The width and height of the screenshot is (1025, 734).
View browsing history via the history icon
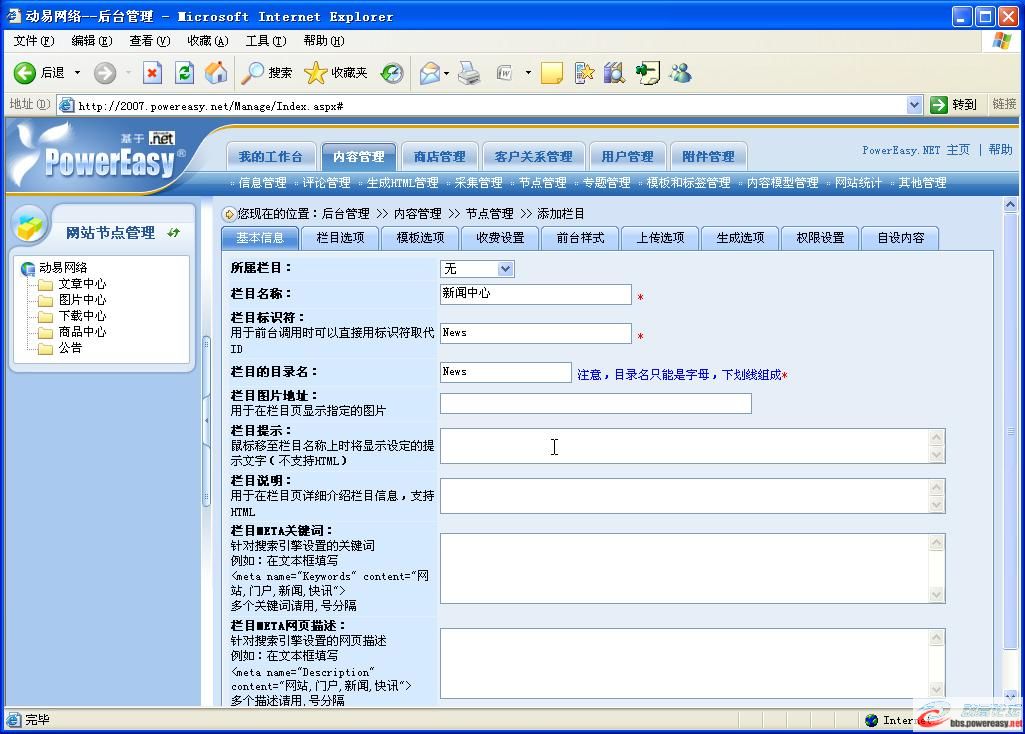coord(391,72)
